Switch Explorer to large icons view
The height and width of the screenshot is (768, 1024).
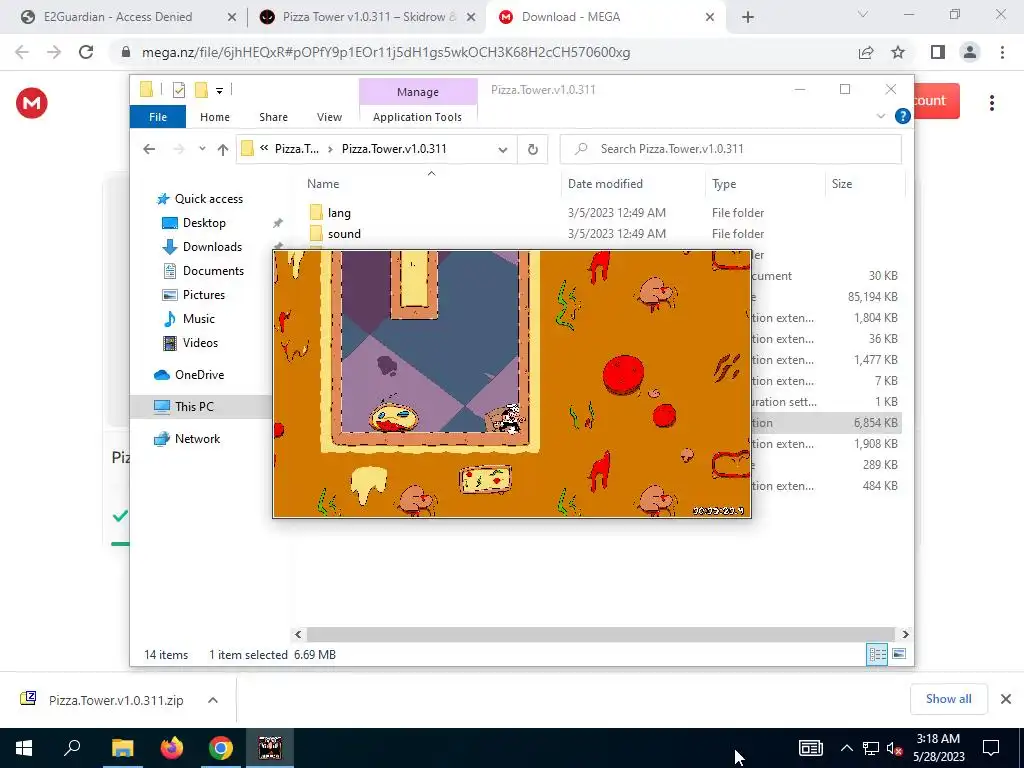[x=899, y=654]
